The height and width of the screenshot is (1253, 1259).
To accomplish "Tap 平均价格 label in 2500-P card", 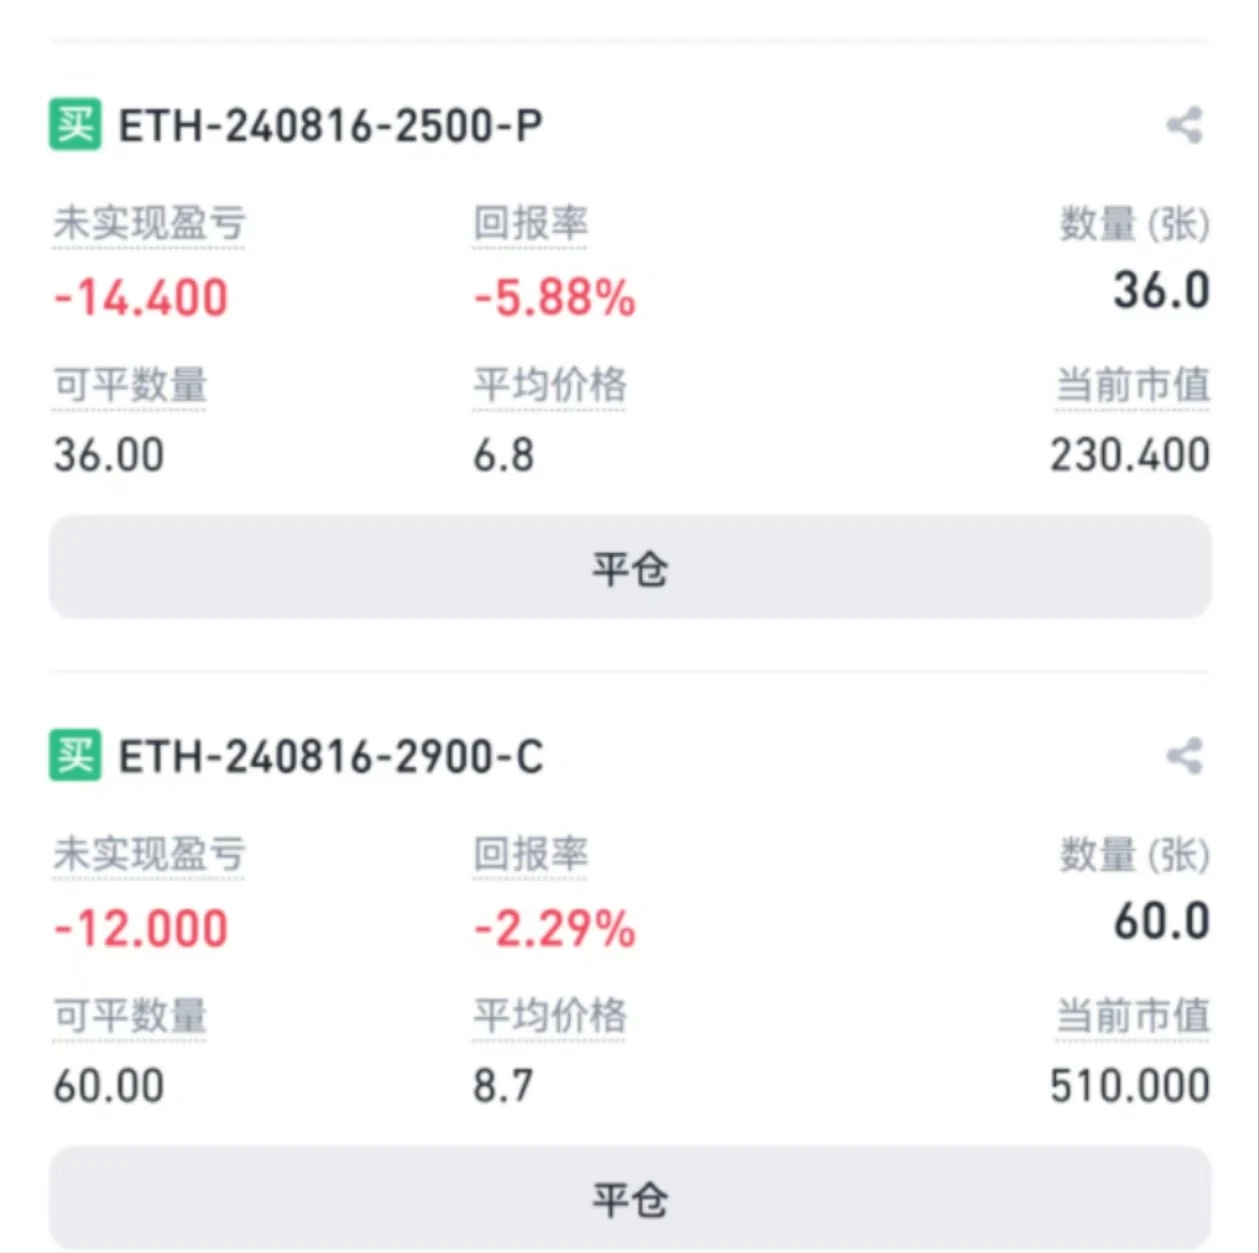I will point(550,385).
